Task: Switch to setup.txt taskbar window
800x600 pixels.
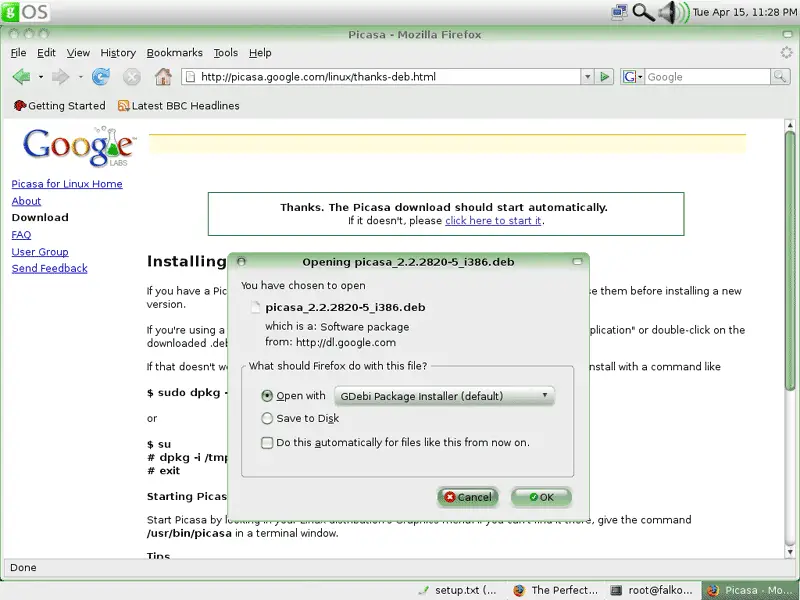Action: coord(457,590)
